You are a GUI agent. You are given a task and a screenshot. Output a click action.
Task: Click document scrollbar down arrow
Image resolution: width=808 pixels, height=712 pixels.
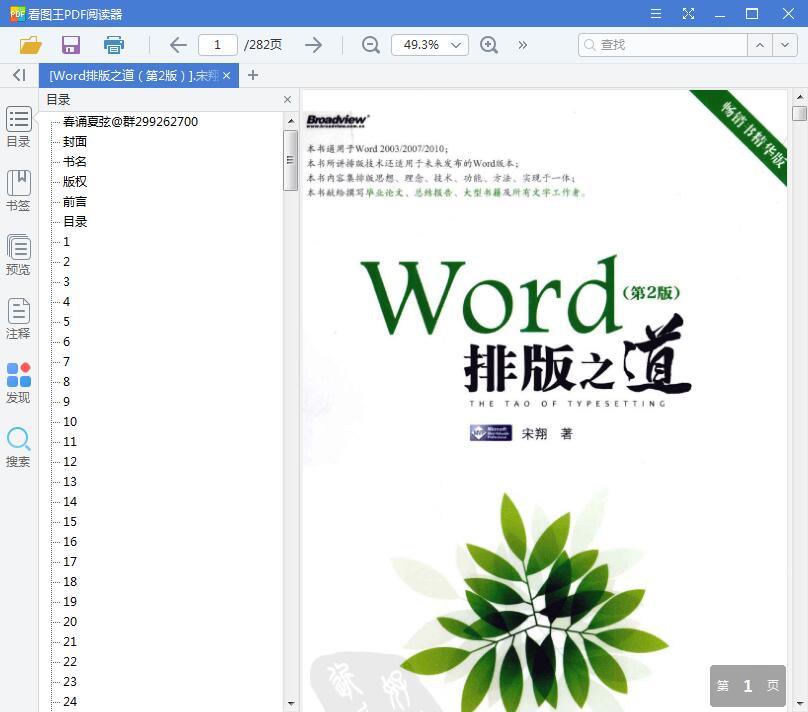[799, 703]
